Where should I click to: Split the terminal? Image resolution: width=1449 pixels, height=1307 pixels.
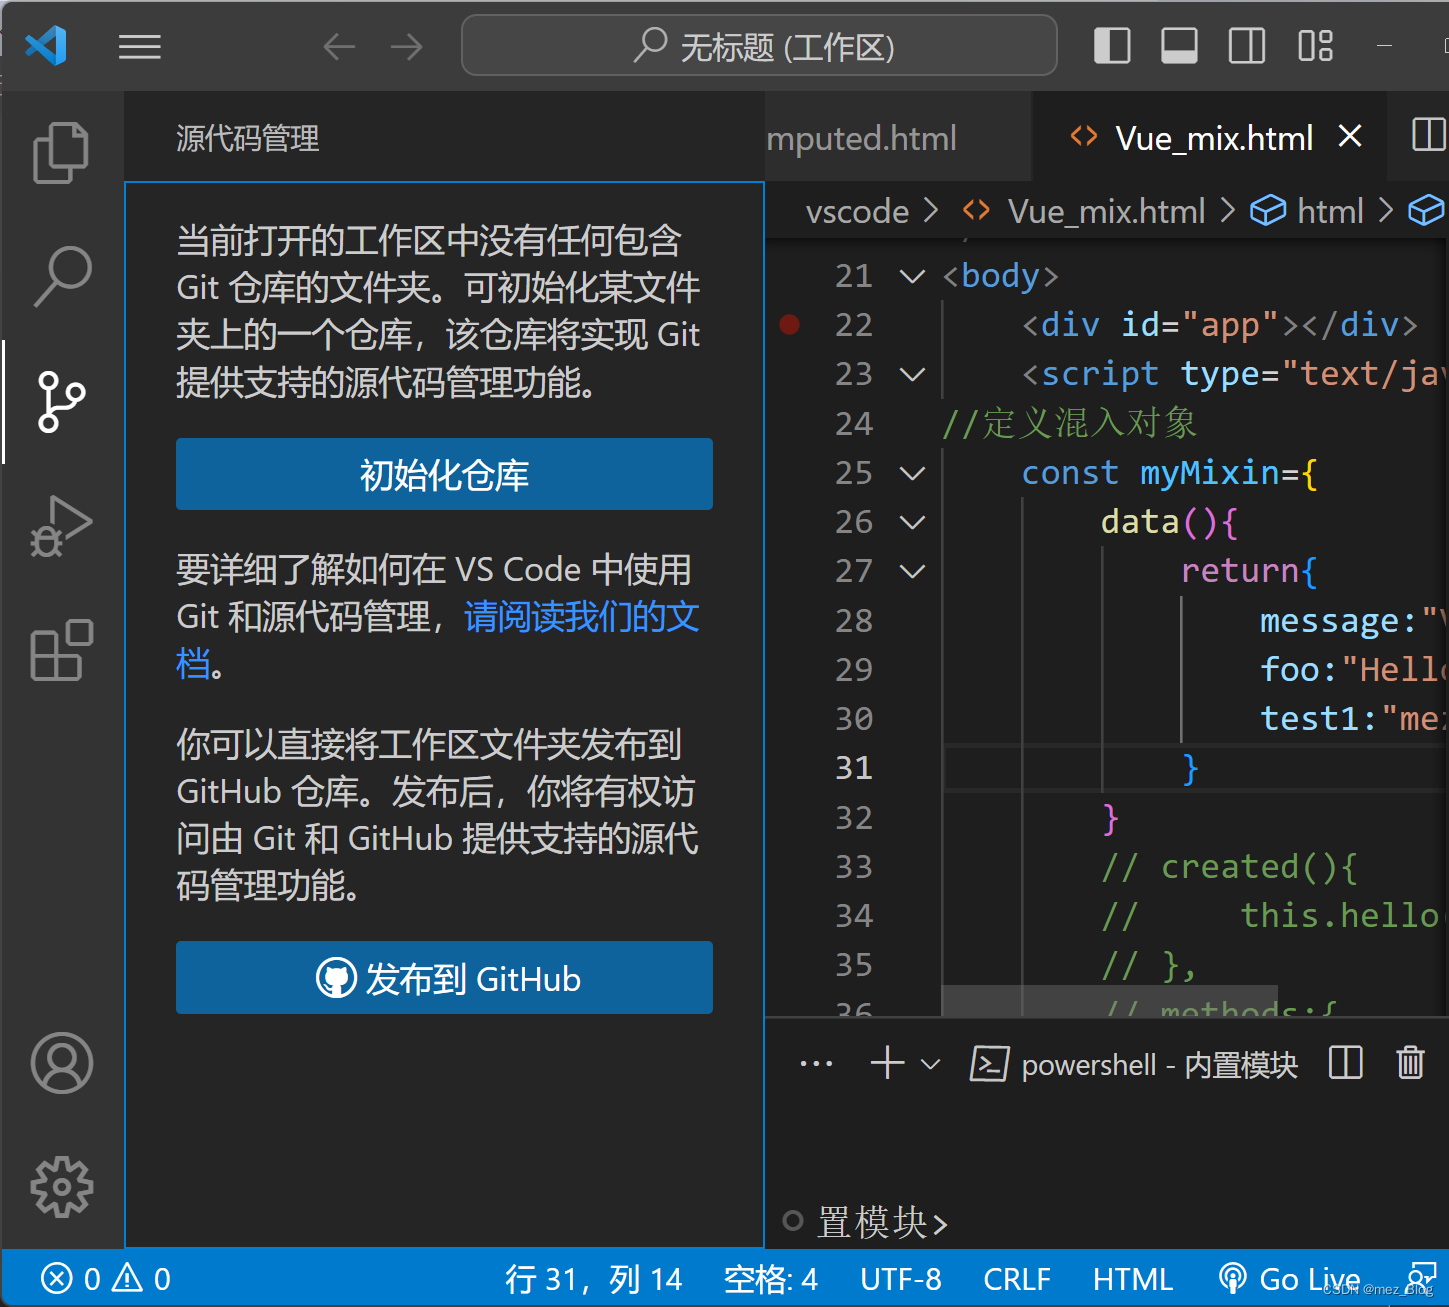[1346, 1063]
